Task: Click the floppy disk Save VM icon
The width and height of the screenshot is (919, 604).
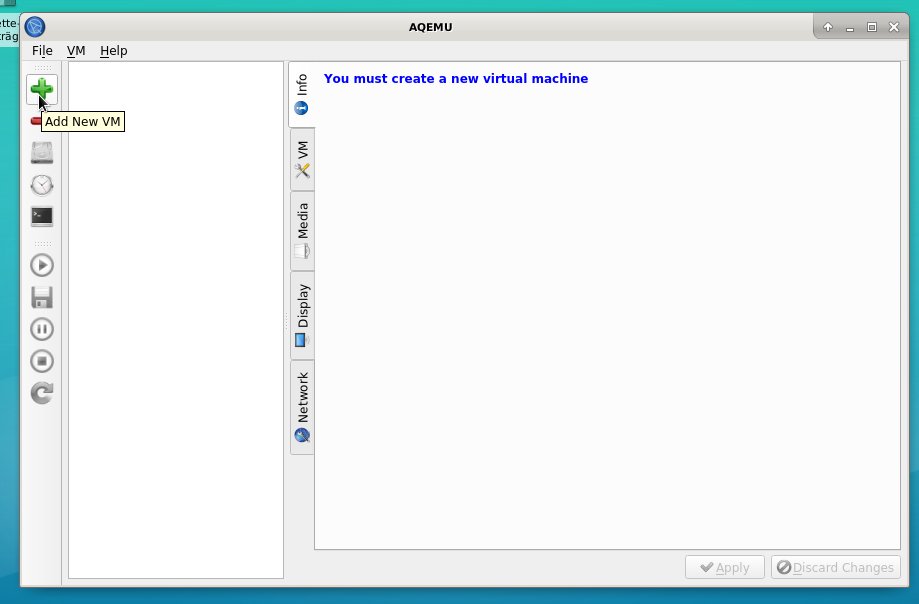Action: 42,297
